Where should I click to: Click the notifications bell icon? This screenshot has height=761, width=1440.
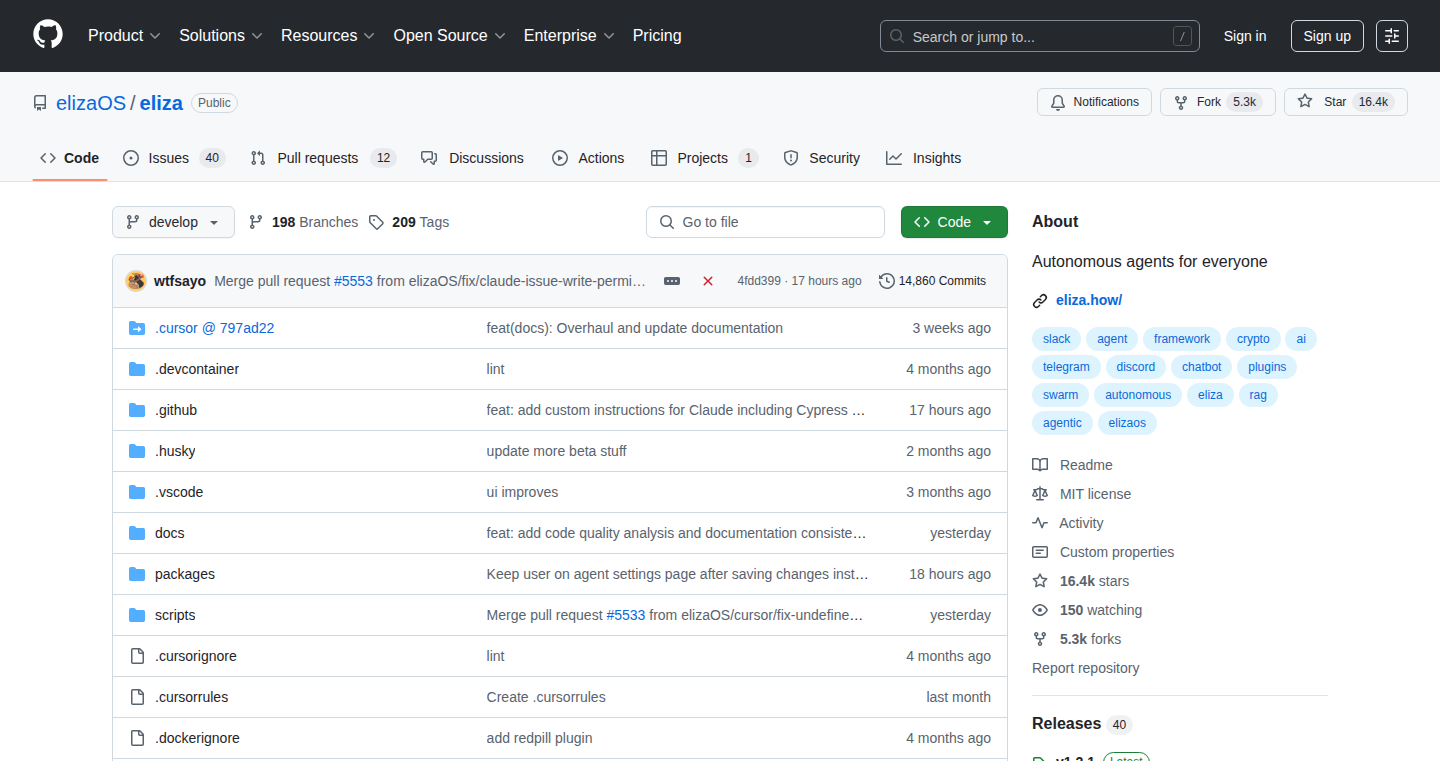pyautogui.click(x=1058, y=102)
